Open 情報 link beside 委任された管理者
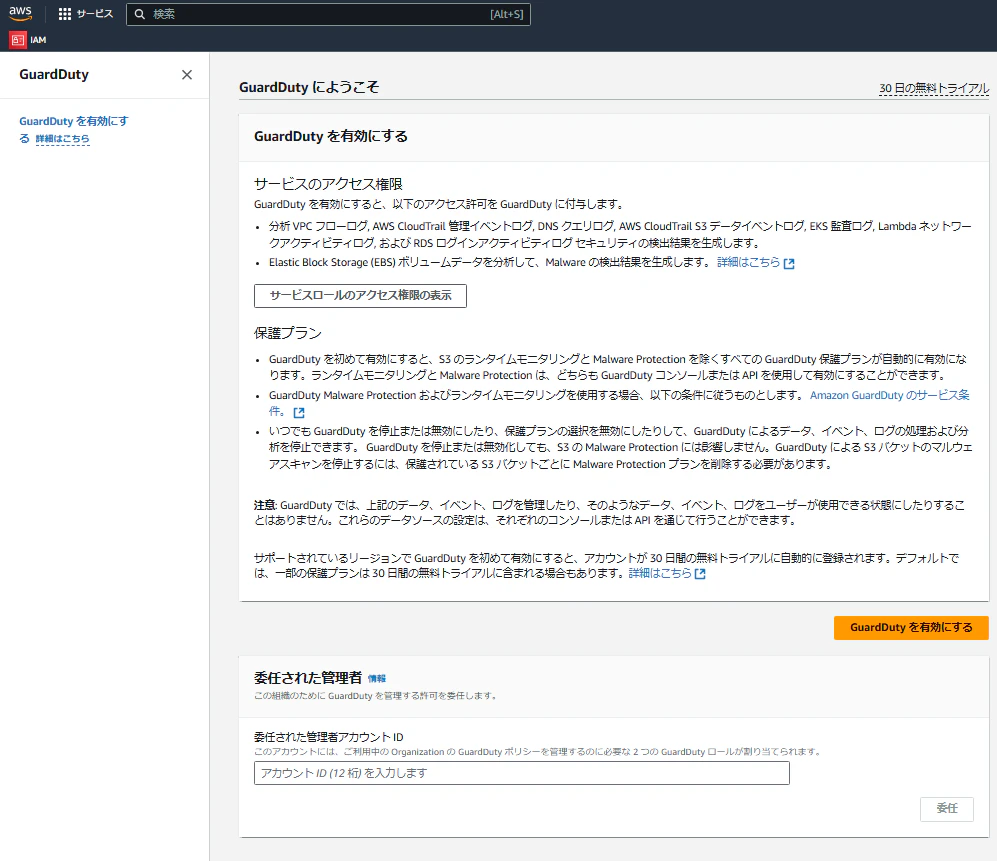997x861 pixels. tap(376, 678)
